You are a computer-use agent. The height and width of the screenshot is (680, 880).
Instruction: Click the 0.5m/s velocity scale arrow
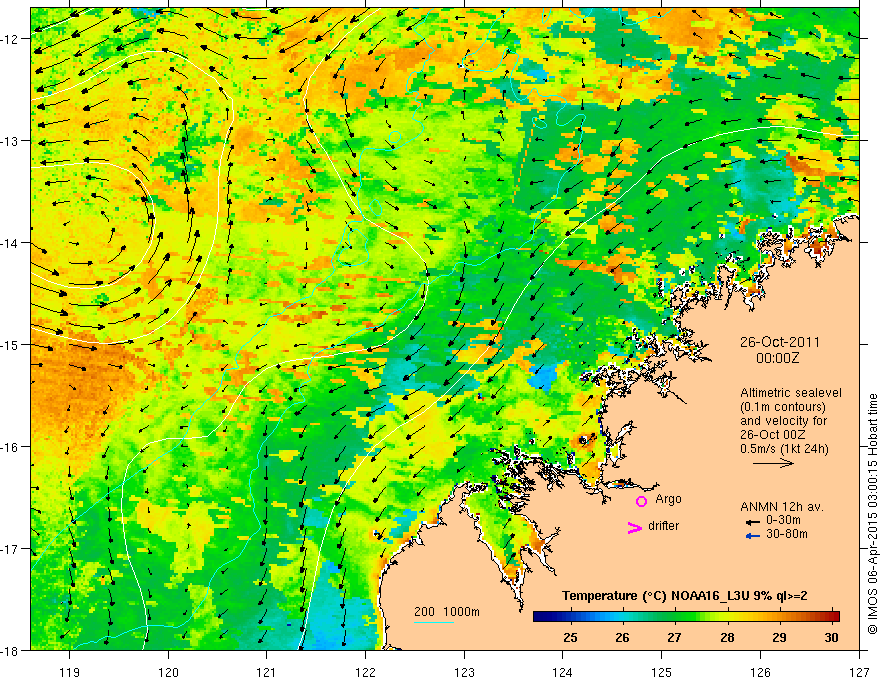click(x=773, y=463)
